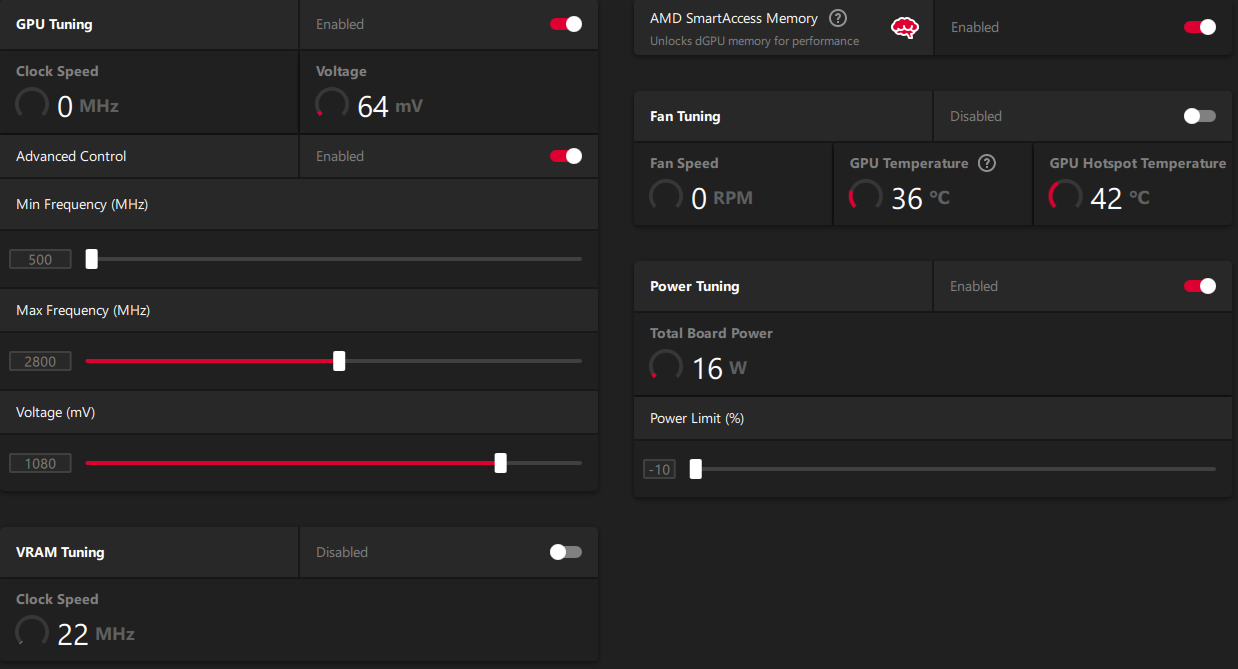The width and height of the screenshot is (1238, 669).
Task: Click the 42 °C hotspot temperature reading
Action: coord(1120,198)
